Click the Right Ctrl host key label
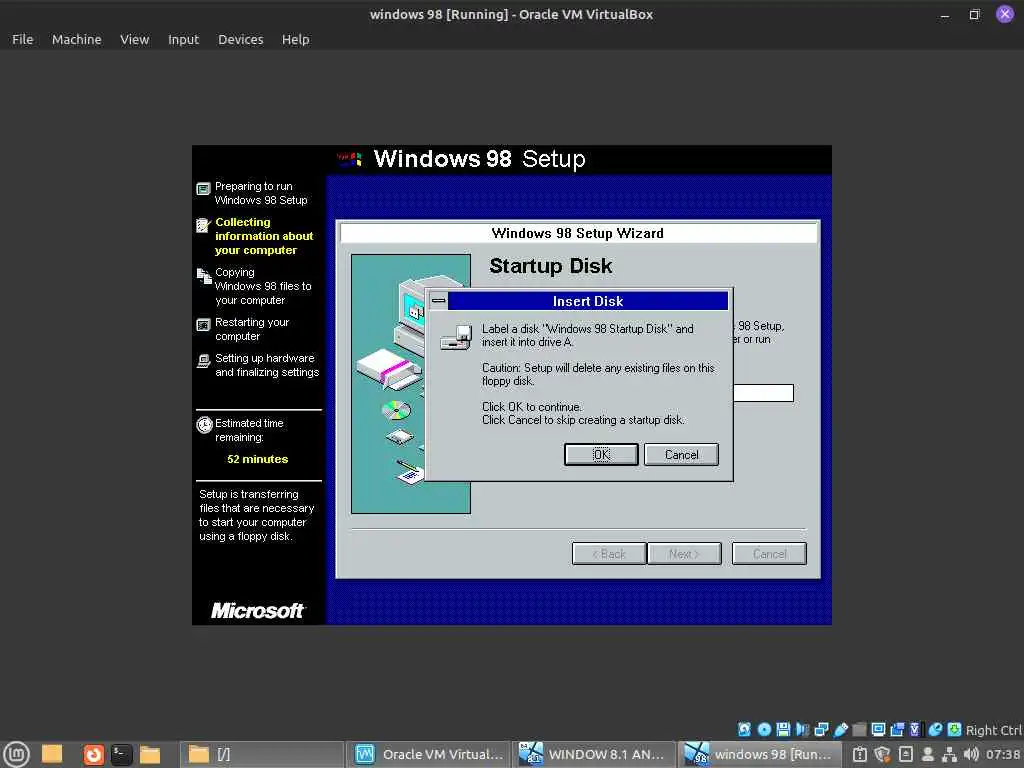This screenshot has height=768, width=1024. click(x=993, y=730)
